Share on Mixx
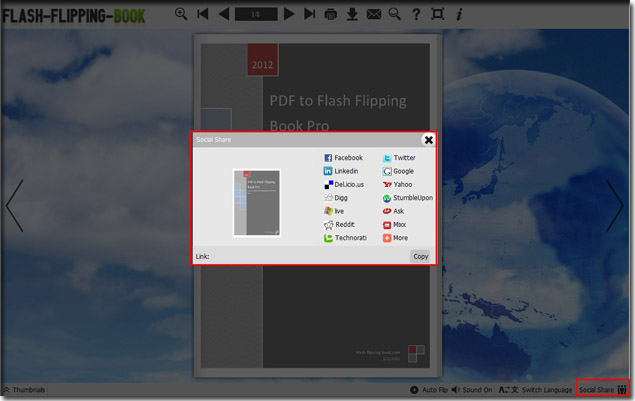 [x=394, y=224]
